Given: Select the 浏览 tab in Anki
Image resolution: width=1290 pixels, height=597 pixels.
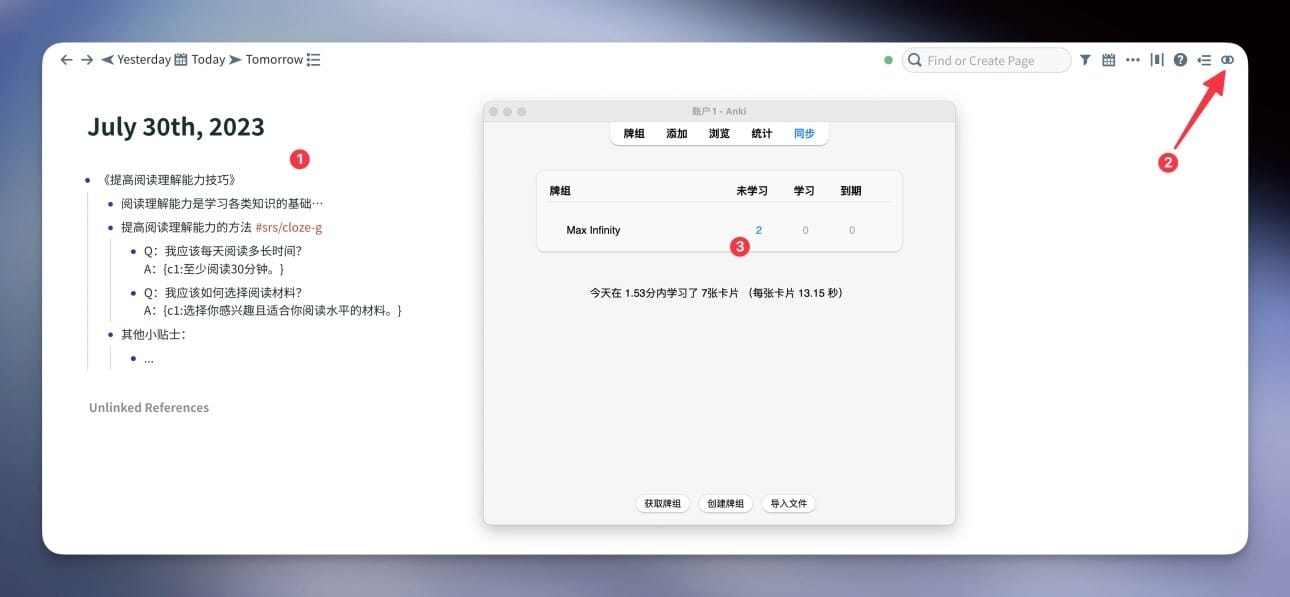Looking at the screenshot, I should 719,134.
